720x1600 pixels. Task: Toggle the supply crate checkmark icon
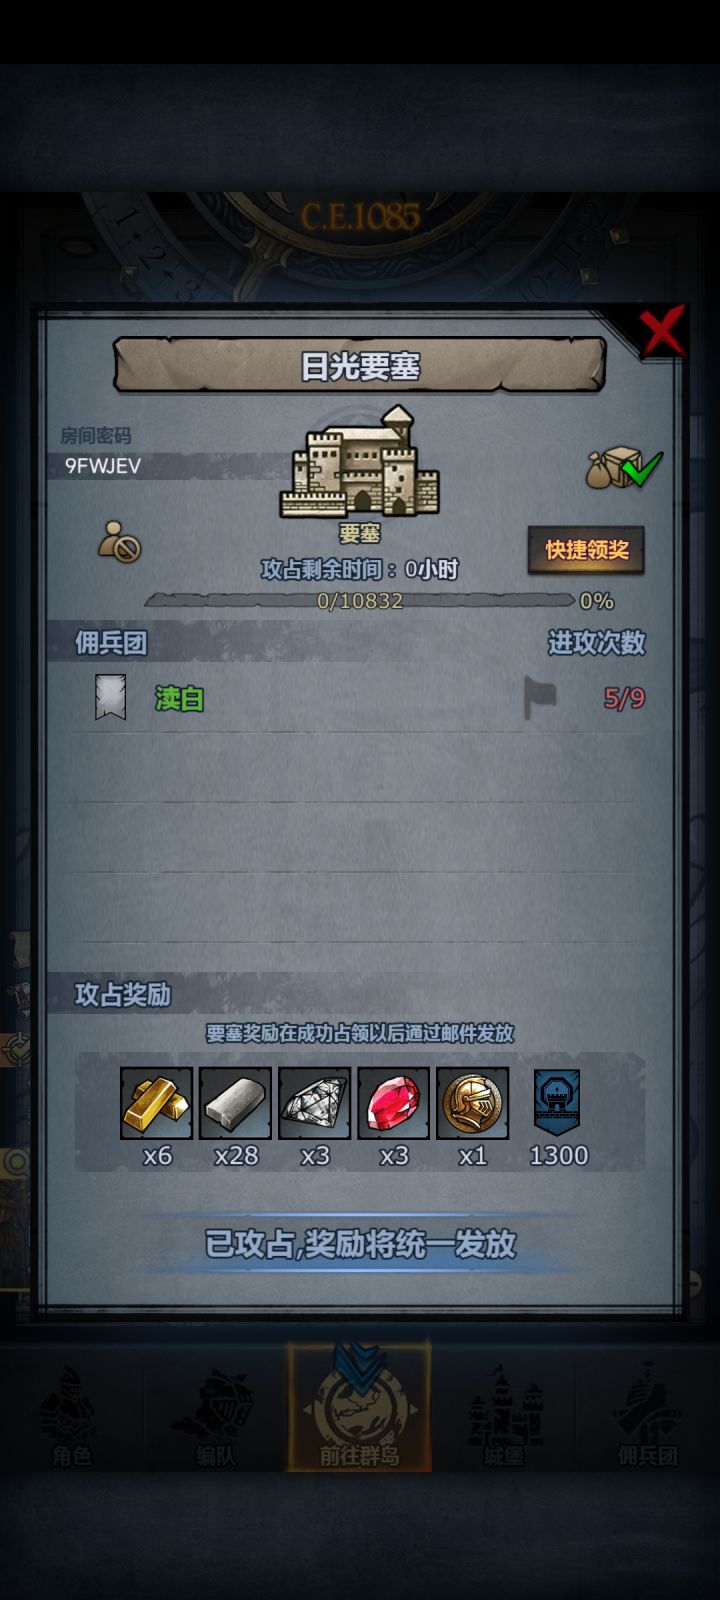[624, 468]
